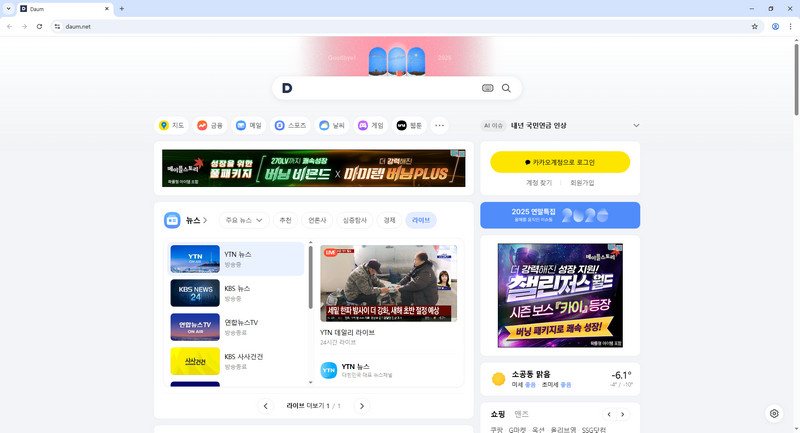800x433 pixels.
Task: Reload the page
Action: (x=39, y=27)
